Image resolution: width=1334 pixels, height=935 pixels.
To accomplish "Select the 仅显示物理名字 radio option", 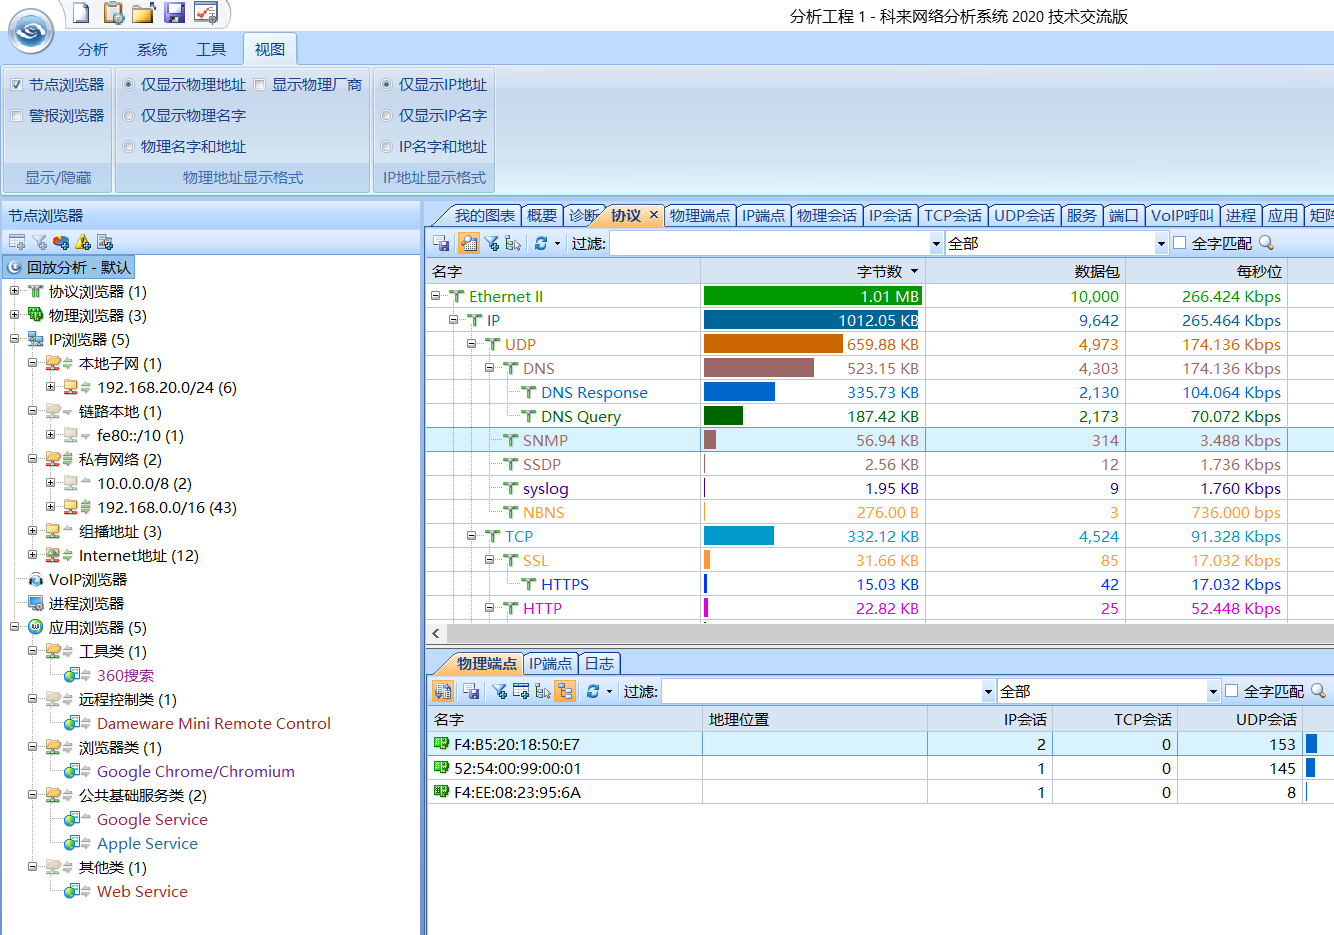I will click(x=129, y=116).
